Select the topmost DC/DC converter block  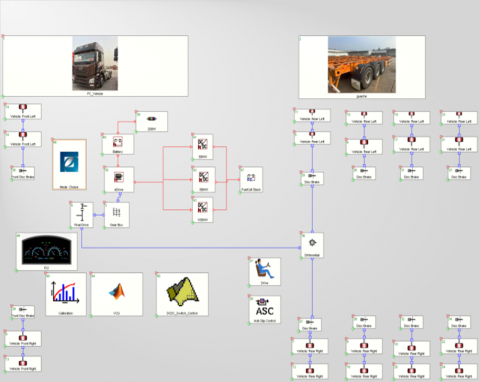coord(203,147)
